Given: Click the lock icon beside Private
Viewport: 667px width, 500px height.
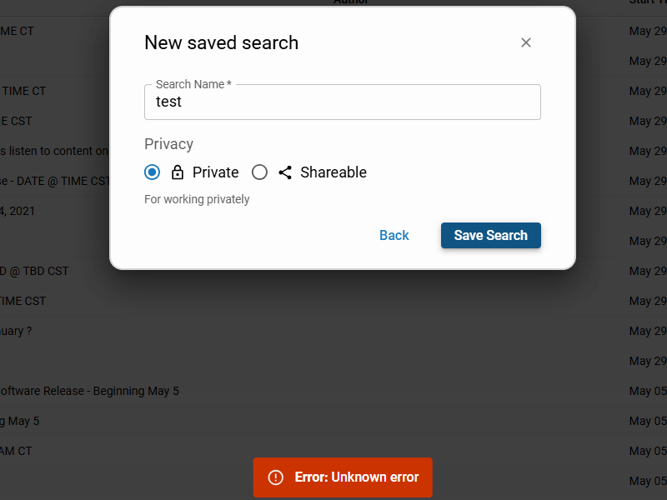Looking at the screenshot, I should 178,172.
